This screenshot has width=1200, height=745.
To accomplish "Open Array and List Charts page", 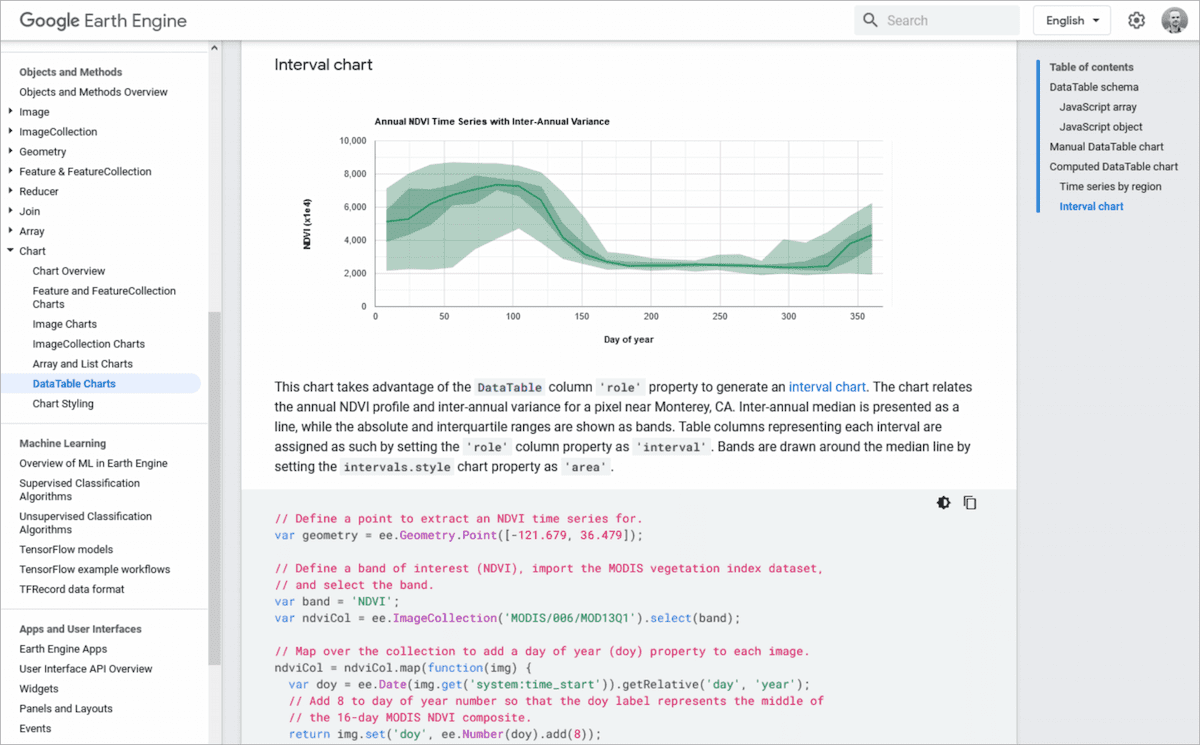I will click(82, 364).
